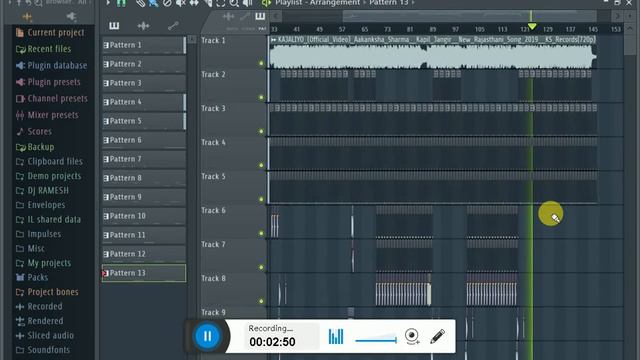Select Pattern 13 in the picker
Image resolution: width=640 pixels, height=360 pixels.
click(x=144, y=273)
